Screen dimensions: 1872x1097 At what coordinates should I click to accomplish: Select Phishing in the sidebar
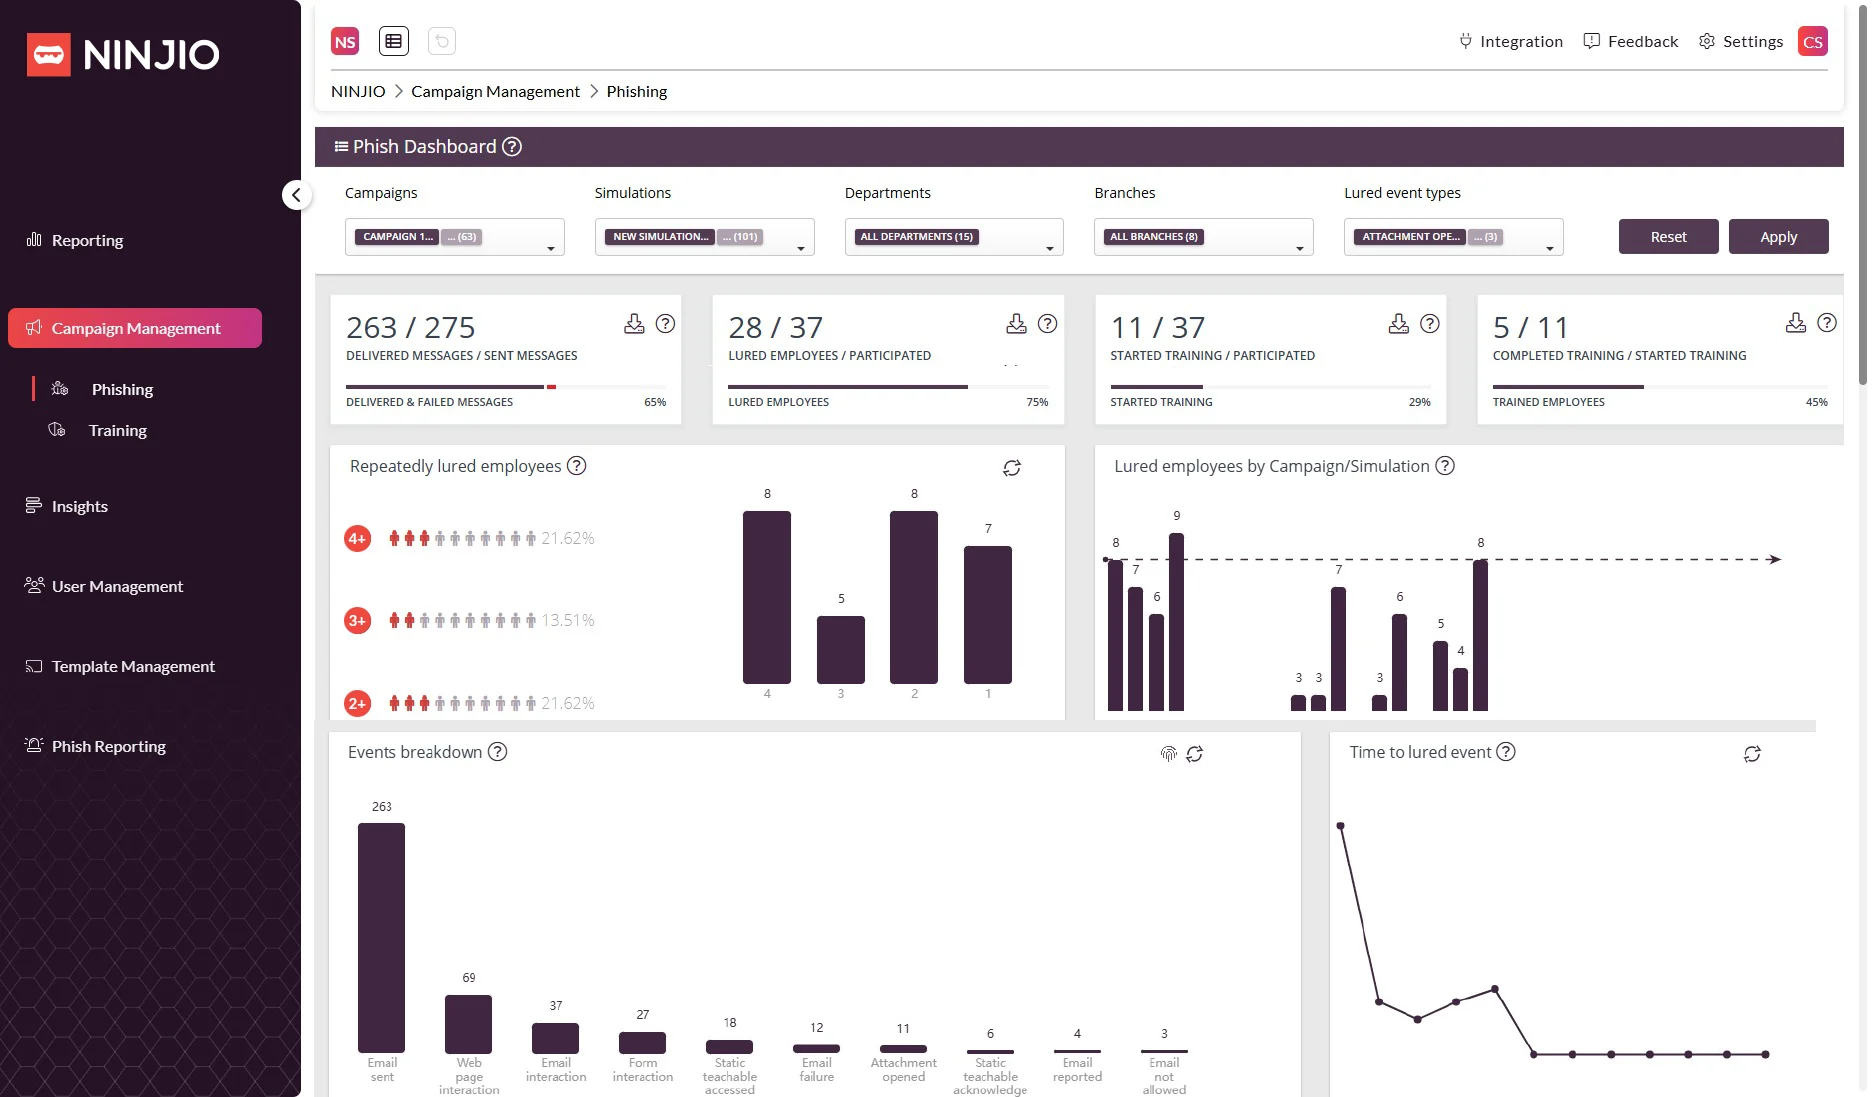[x=122, y=389]
